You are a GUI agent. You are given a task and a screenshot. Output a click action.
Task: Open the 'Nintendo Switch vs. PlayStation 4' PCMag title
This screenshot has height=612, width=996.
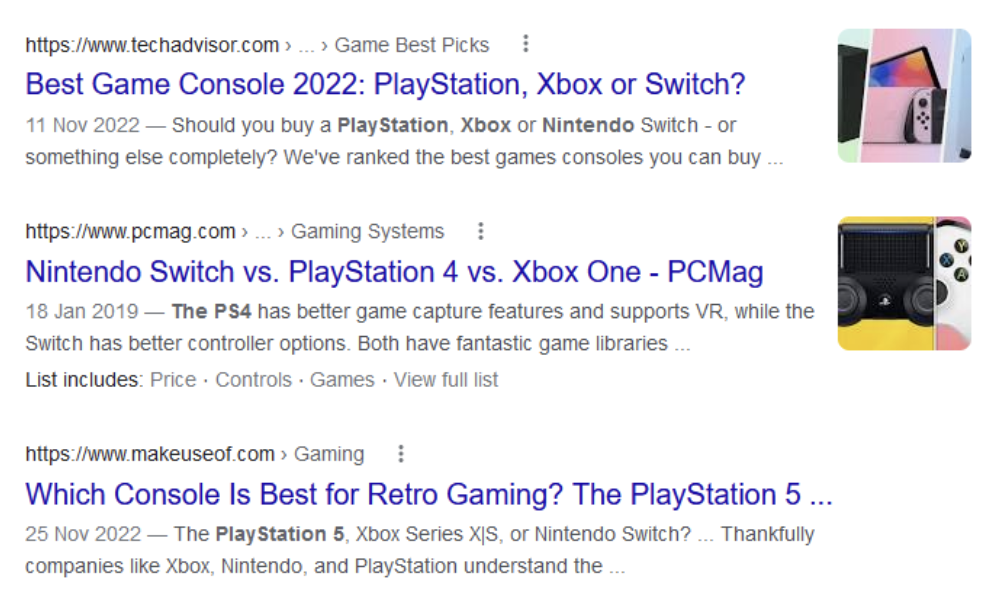pyautogui.click(x=394, y=272)
